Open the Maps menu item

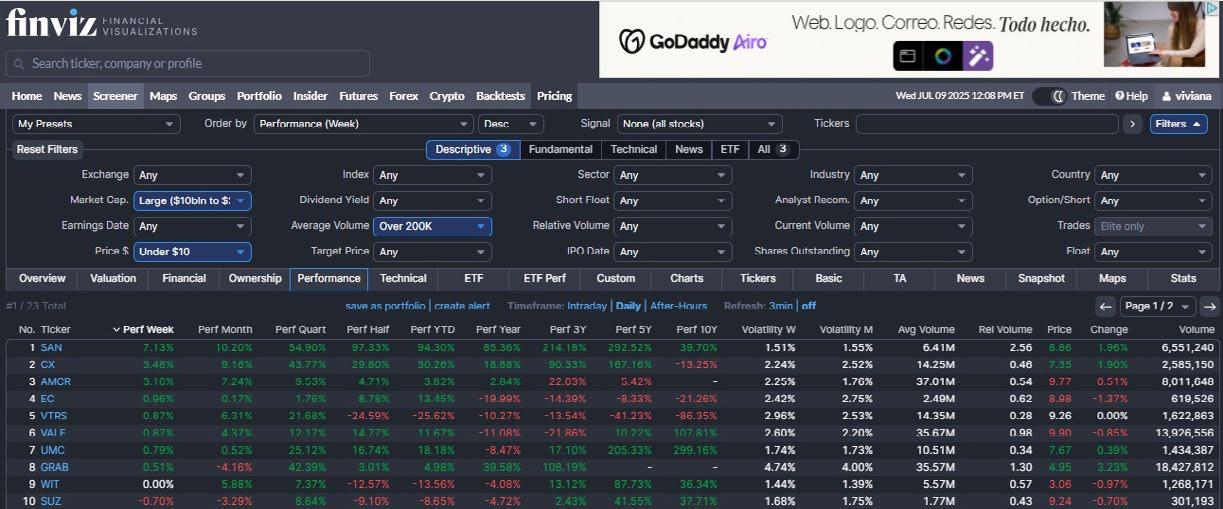[x=163, y=96]
